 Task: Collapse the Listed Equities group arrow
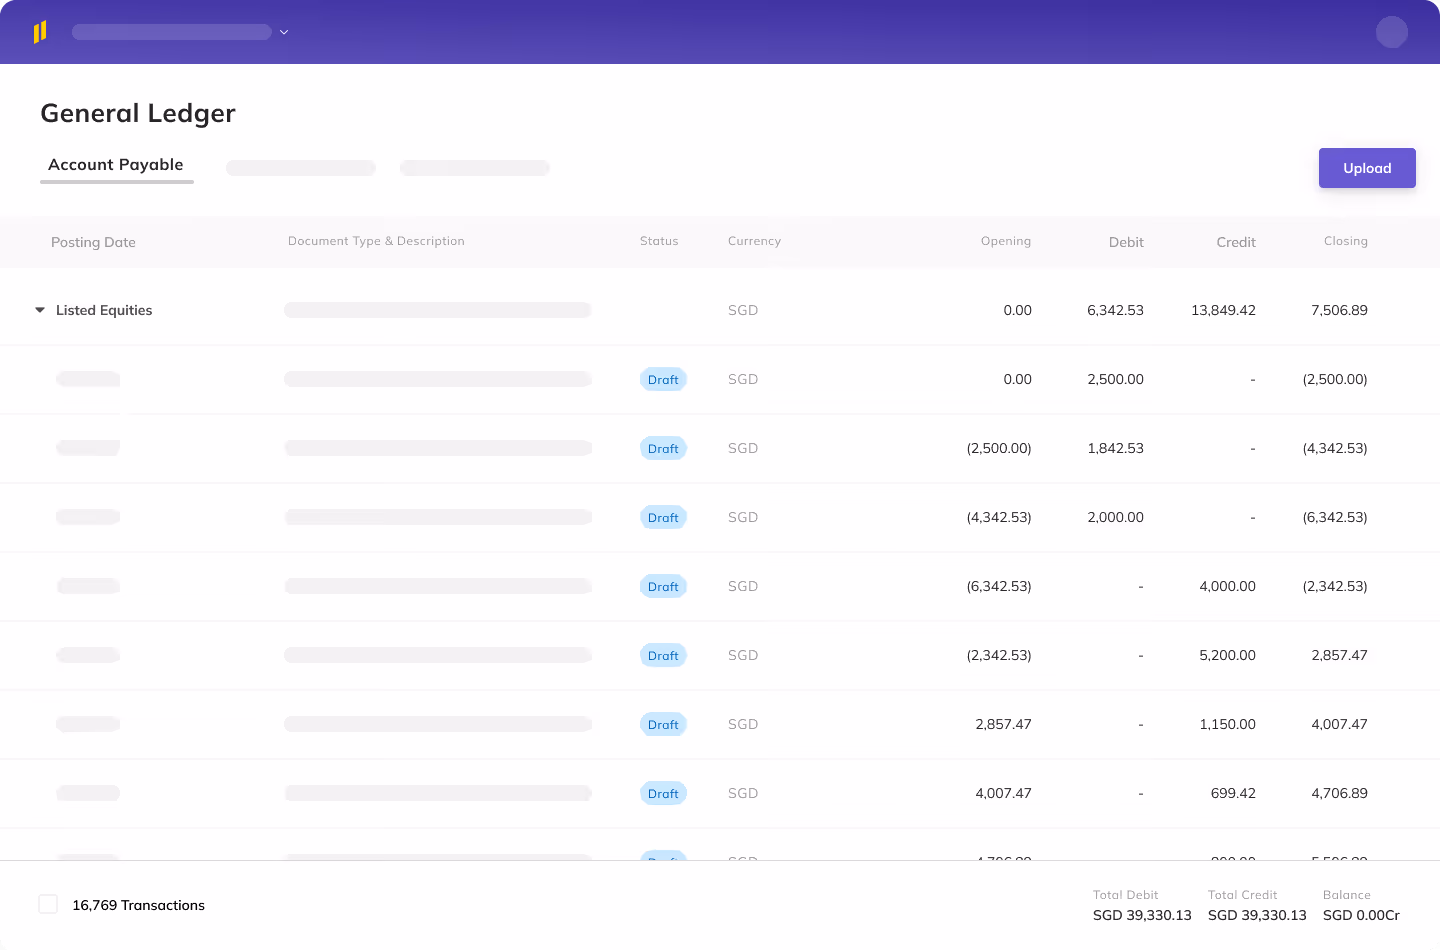(40, 310)
